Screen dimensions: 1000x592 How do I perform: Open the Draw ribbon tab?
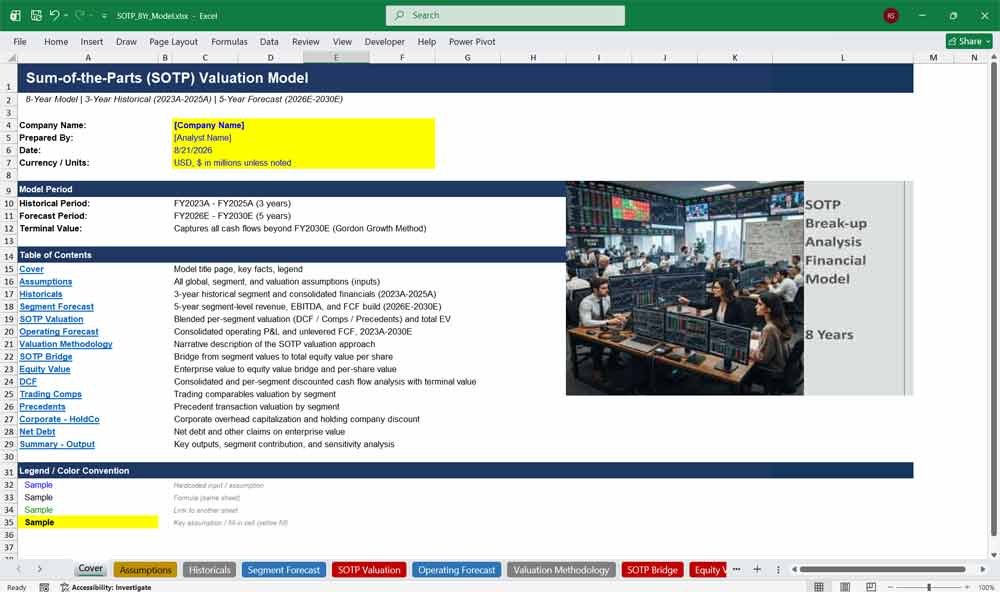pos(126,41)
